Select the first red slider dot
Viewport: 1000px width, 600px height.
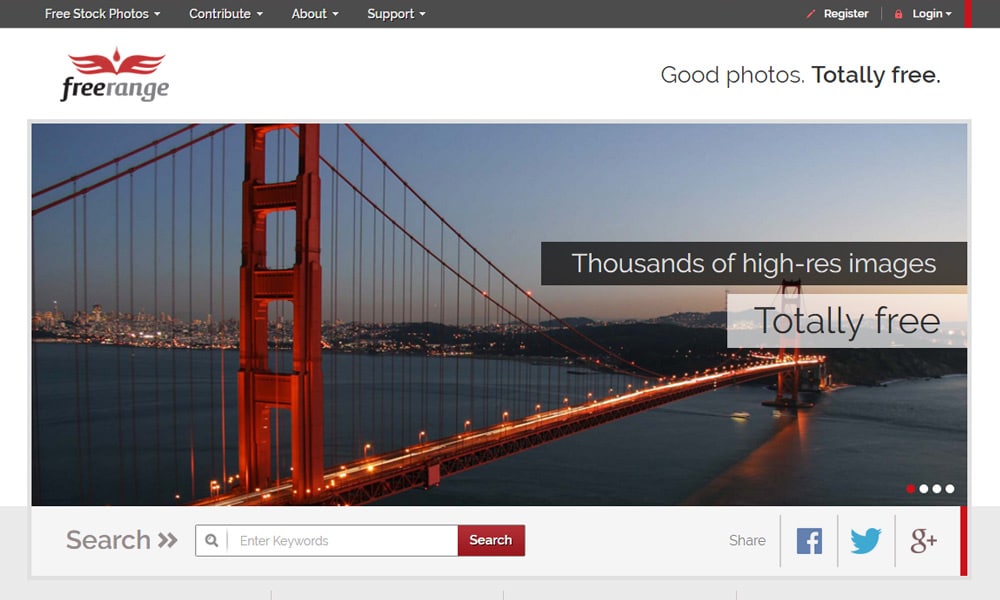(910, 489)
